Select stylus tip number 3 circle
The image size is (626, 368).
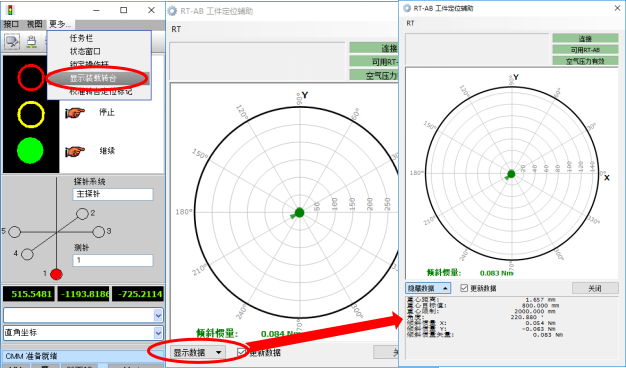click(99, 231)
